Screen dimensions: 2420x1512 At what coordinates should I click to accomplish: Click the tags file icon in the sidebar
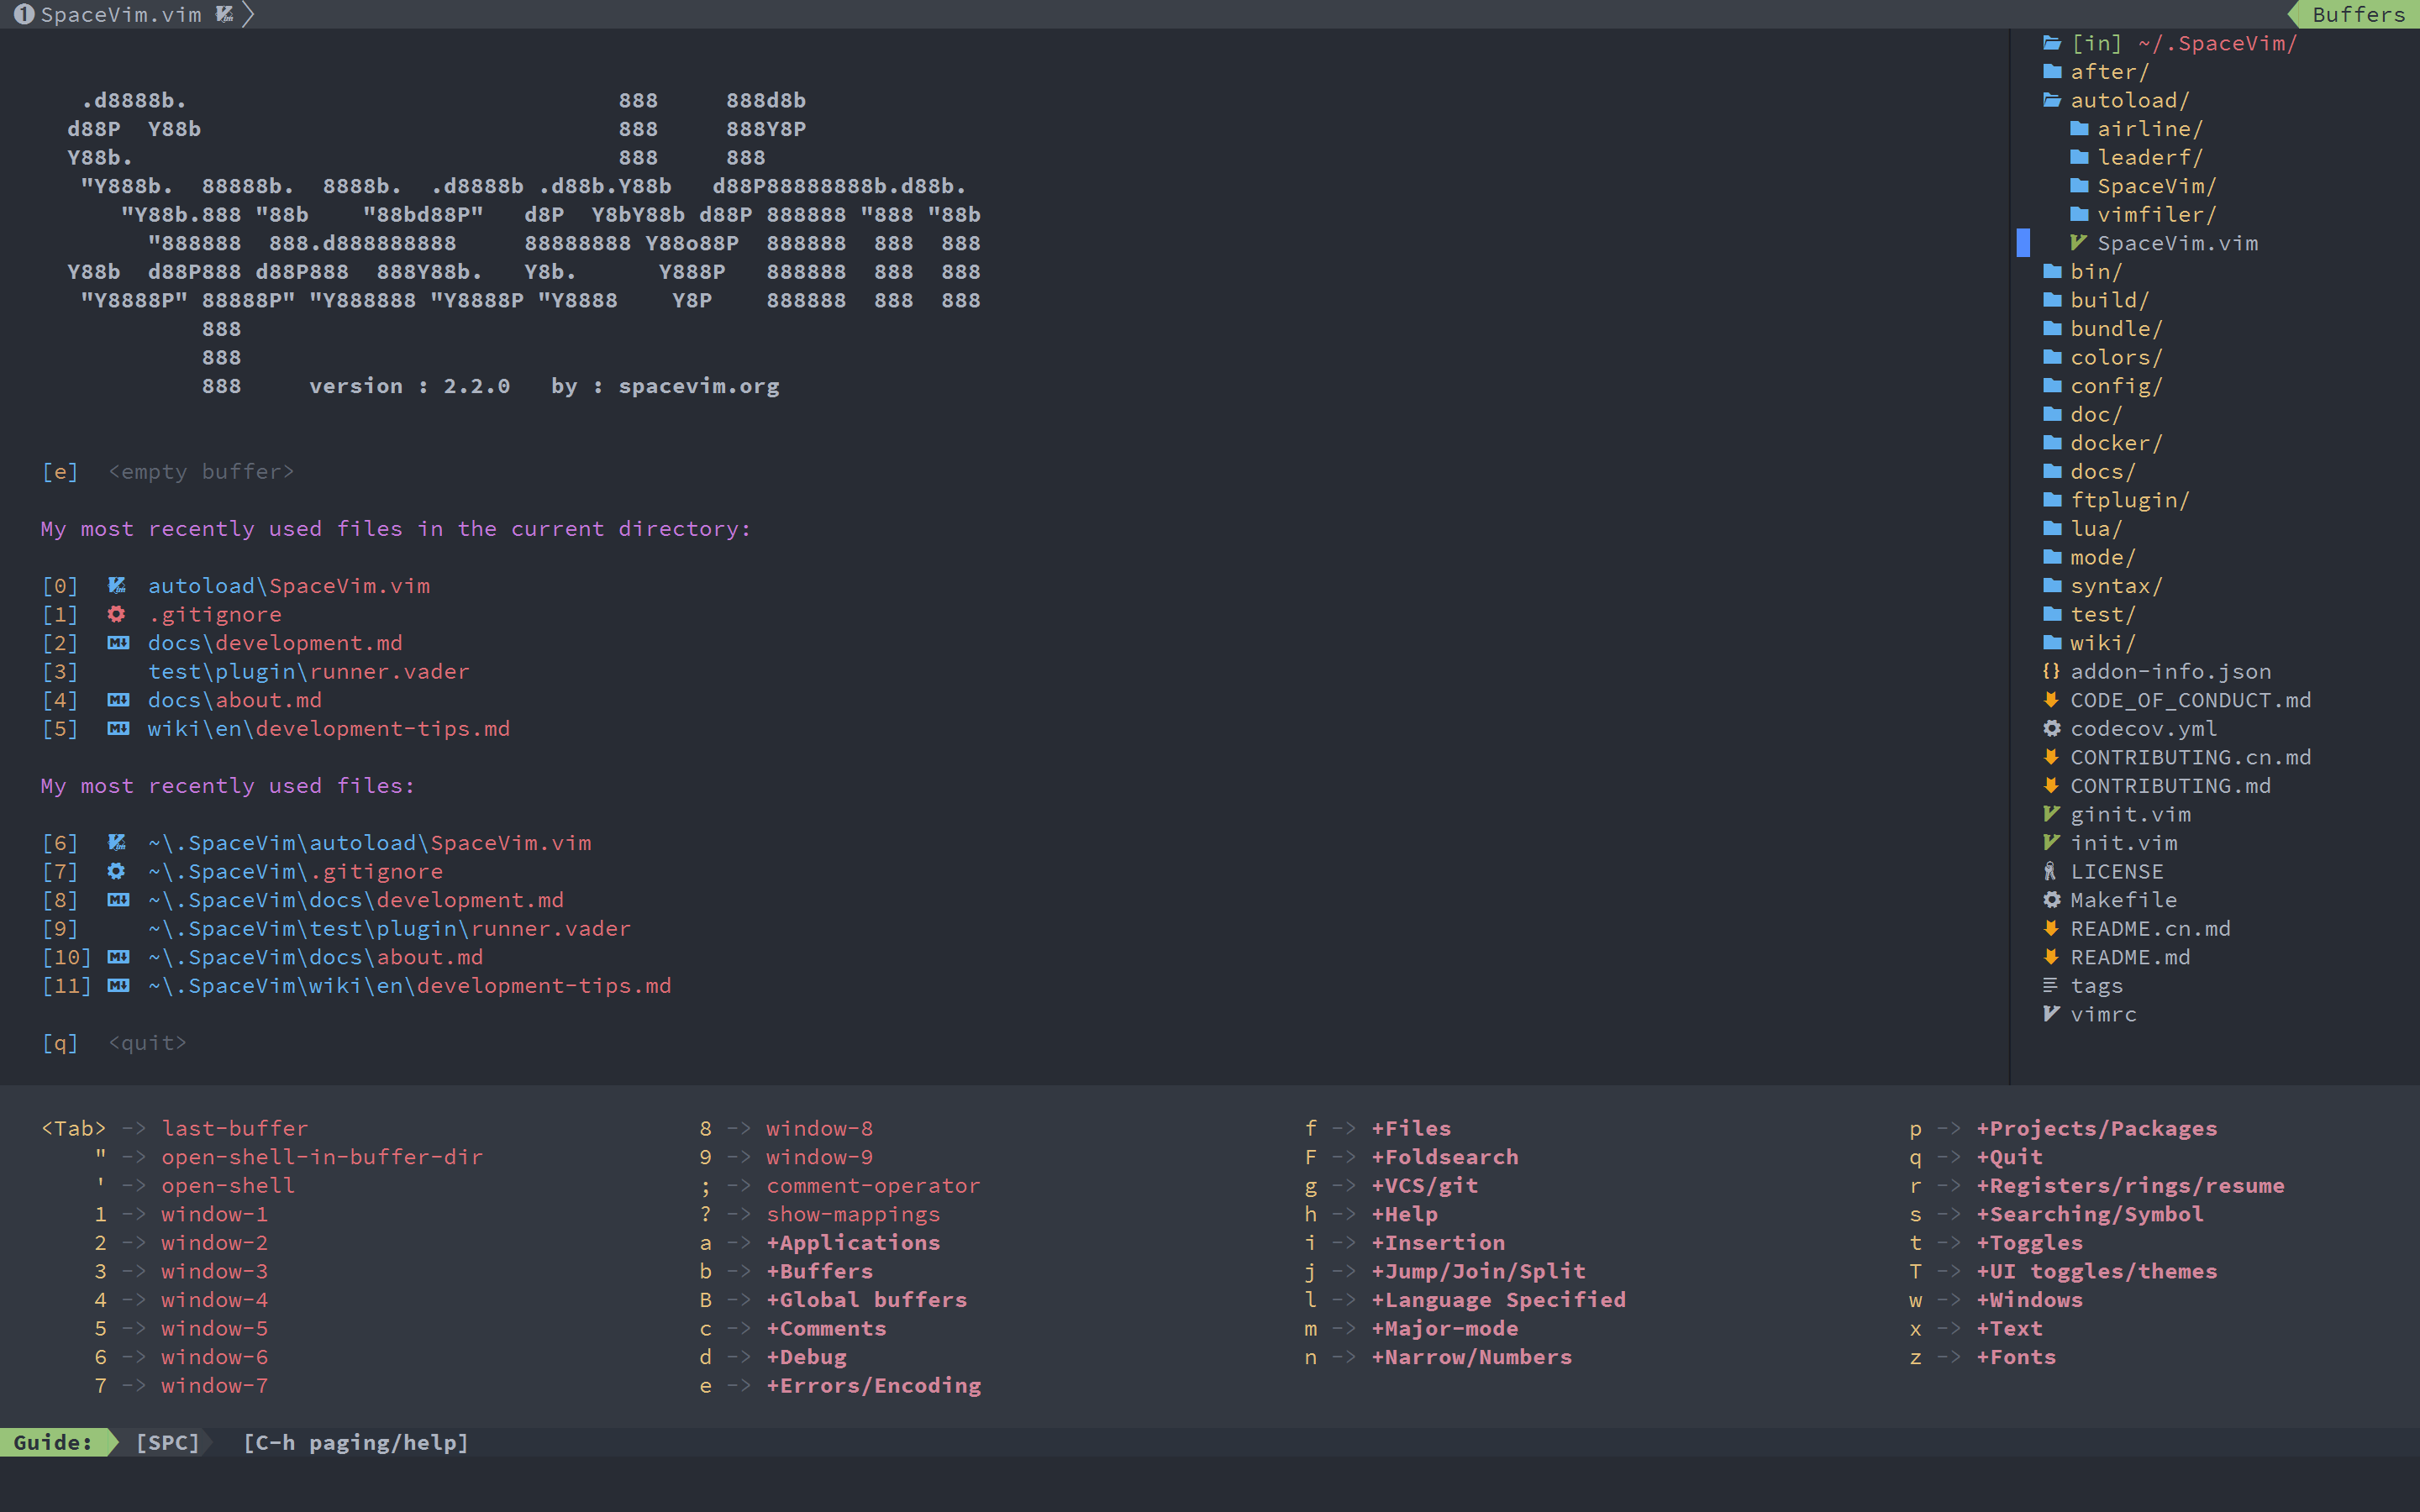point(2051,985)
